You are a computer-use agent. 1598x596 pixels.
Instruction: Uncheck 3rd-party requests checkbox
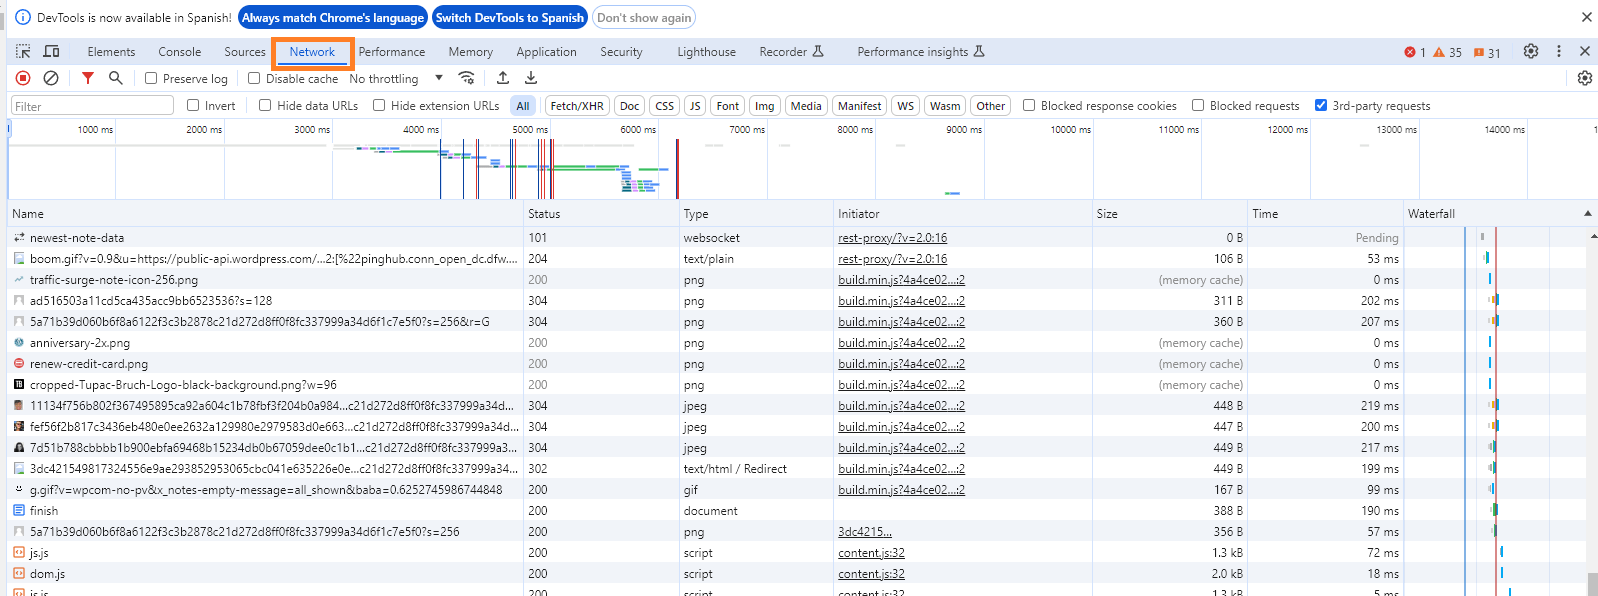point(1321,105)
